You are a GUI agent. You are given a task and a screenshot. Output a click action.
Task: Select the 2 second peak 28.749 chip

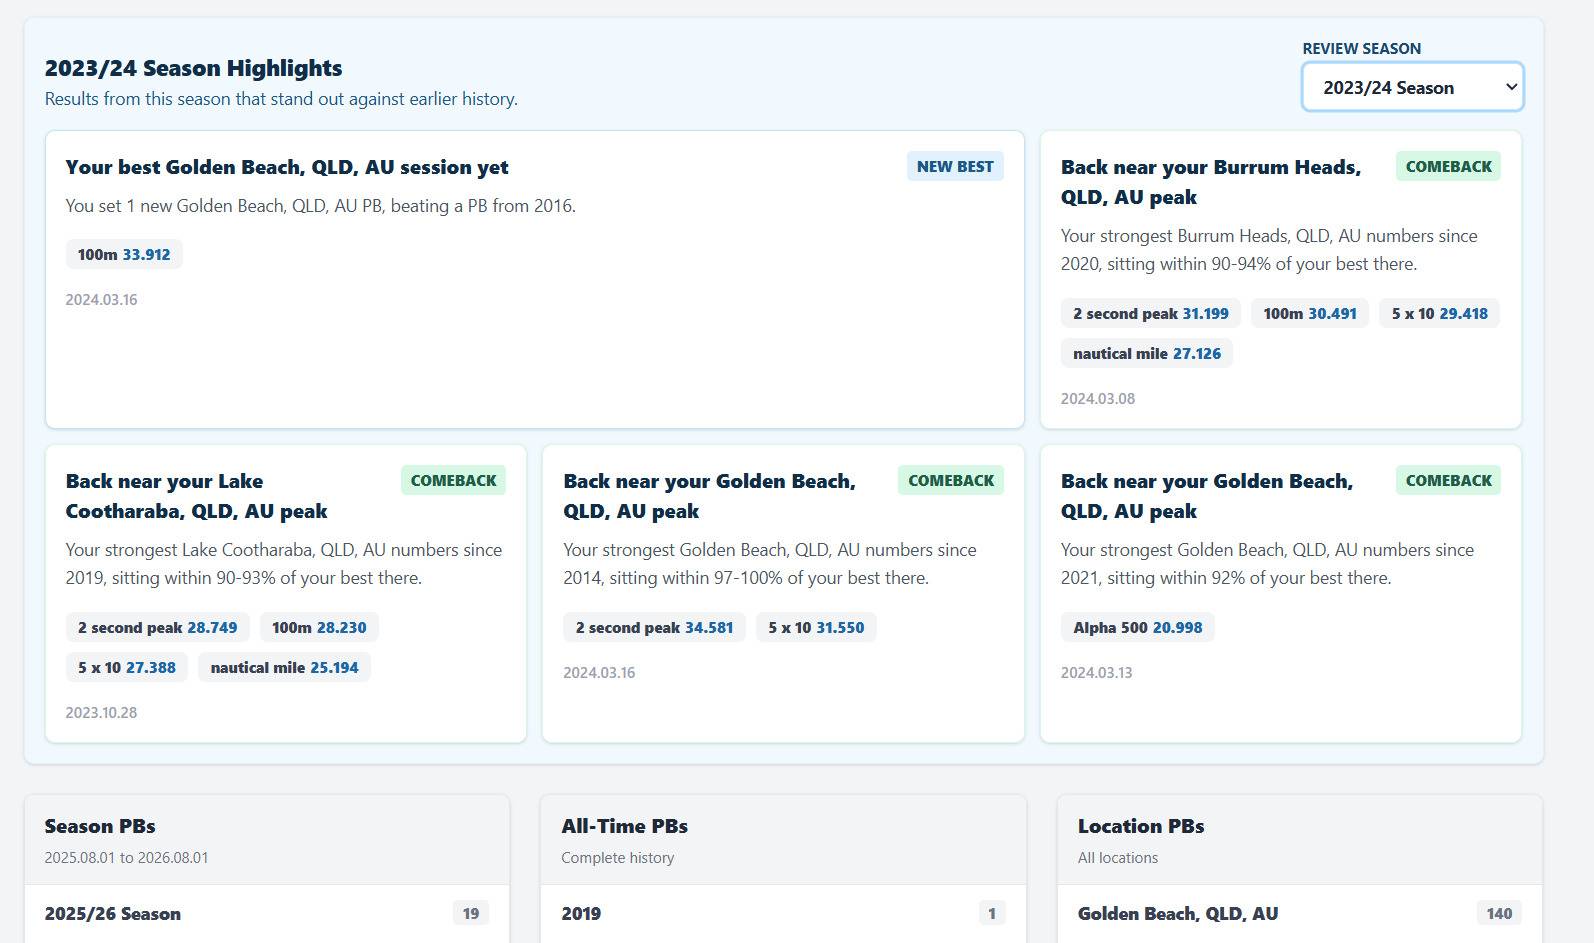pyautogui.click(x=158, y=627)
